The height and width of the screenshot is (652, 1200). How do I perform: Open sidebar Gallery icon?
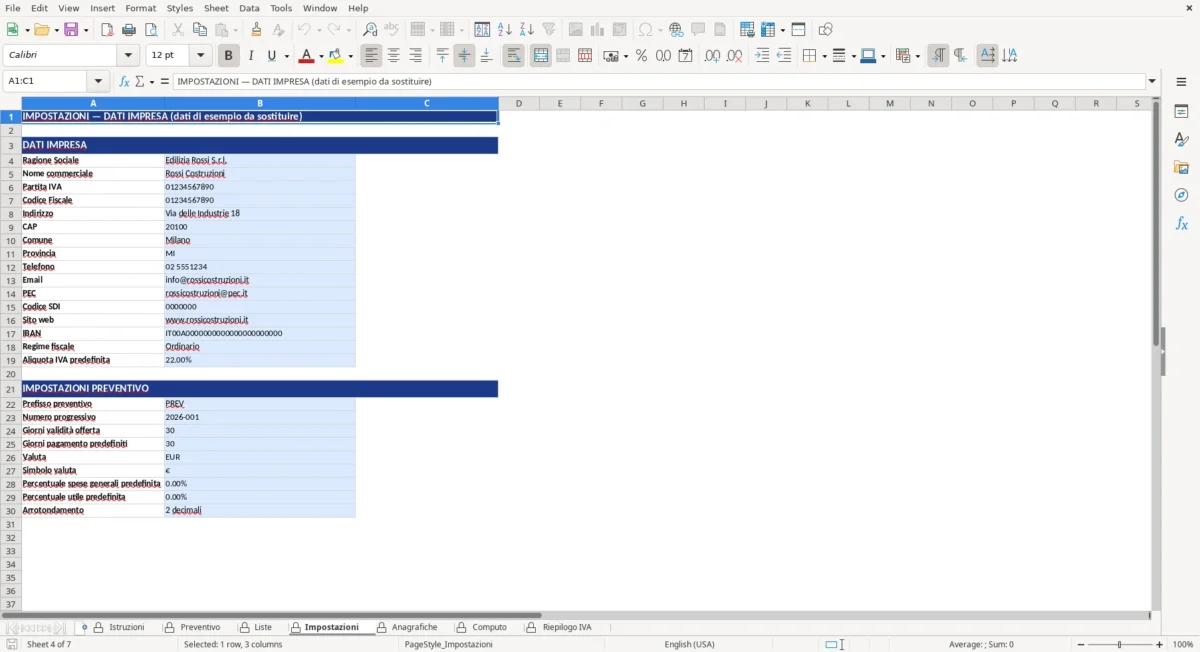tap(1181, 167)
